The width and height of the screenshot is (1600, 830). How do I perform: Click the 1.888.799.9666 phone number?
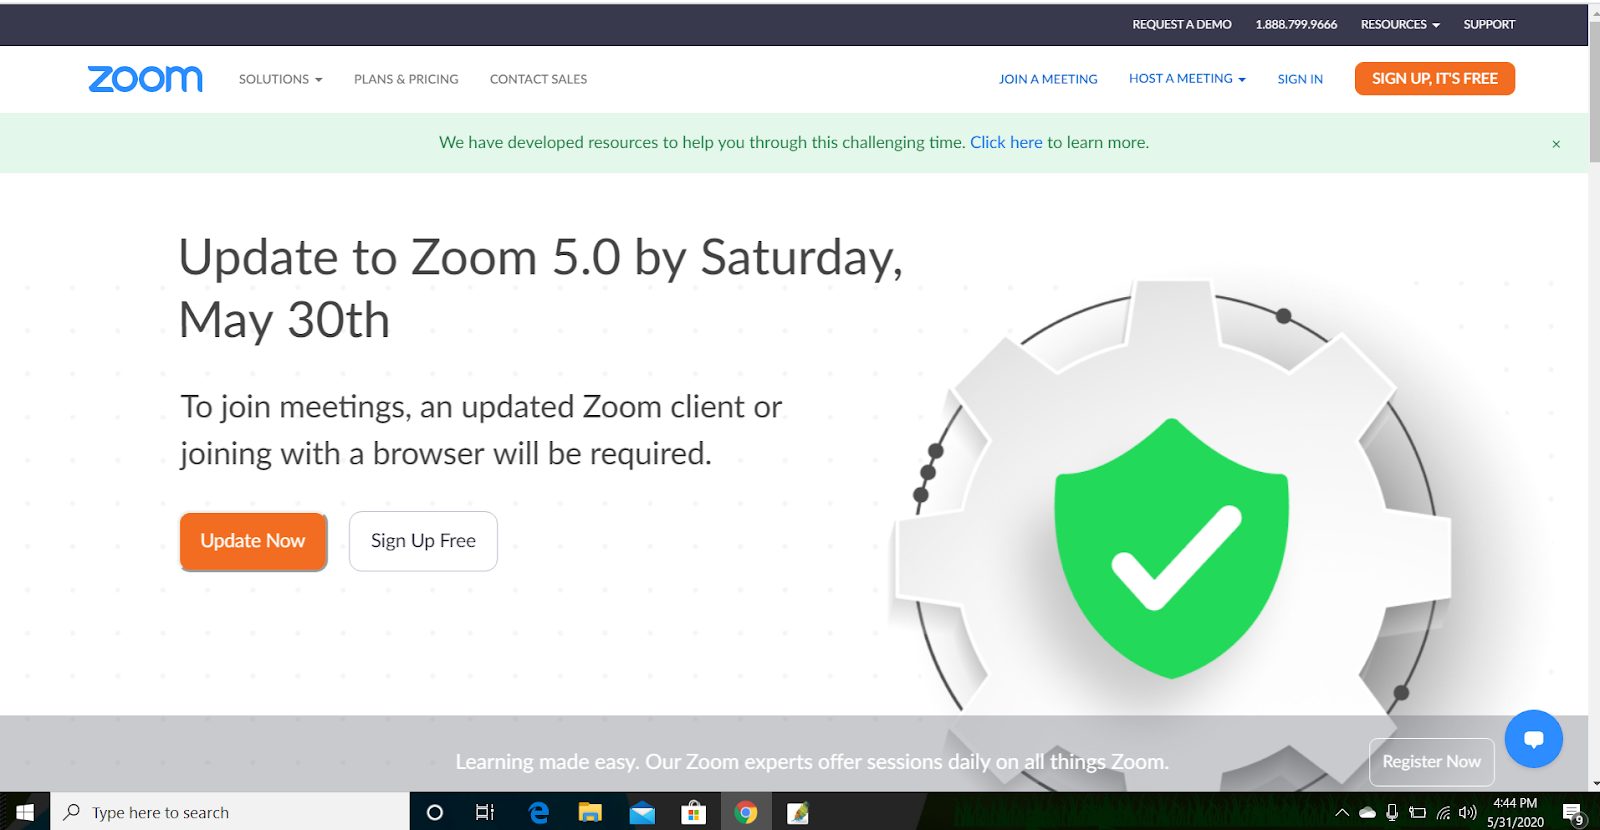pos(1296,24)
